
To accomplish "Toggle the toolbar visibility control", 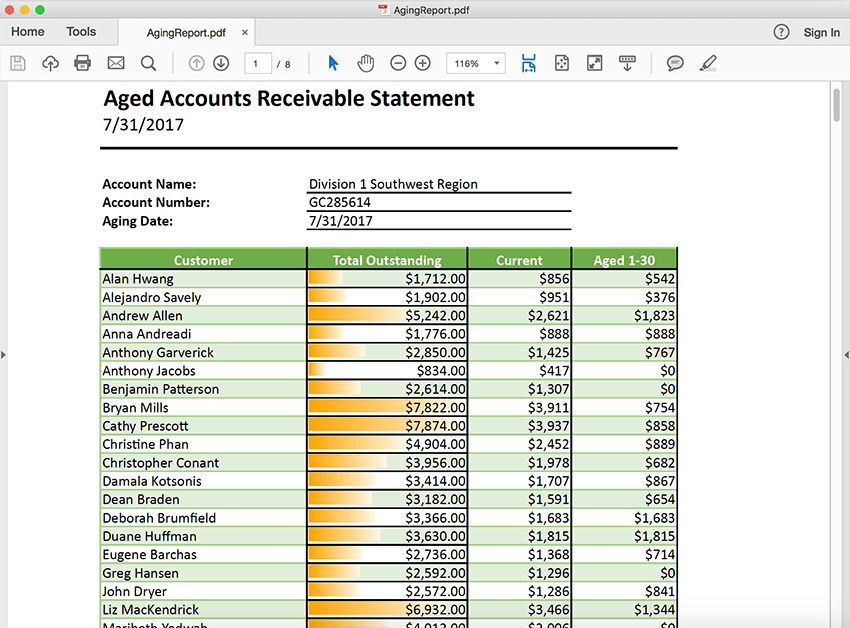I will tap(628, 62).
